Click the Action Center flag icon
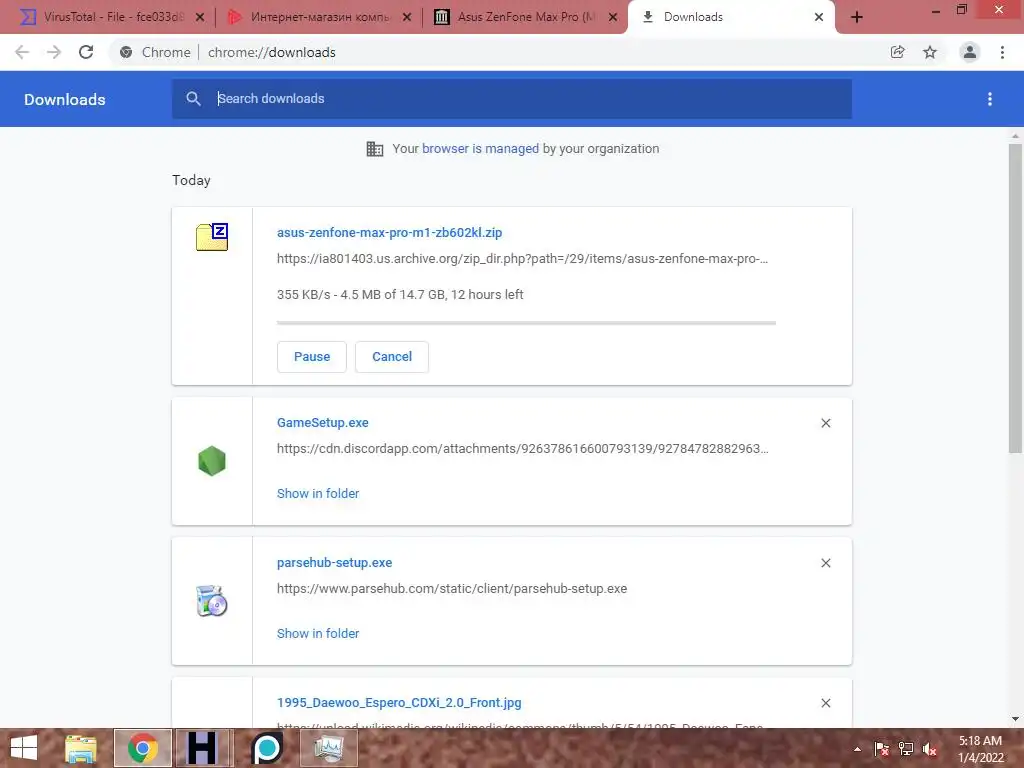The height and width of the screenshot is (768, 1024). [881, 749]
